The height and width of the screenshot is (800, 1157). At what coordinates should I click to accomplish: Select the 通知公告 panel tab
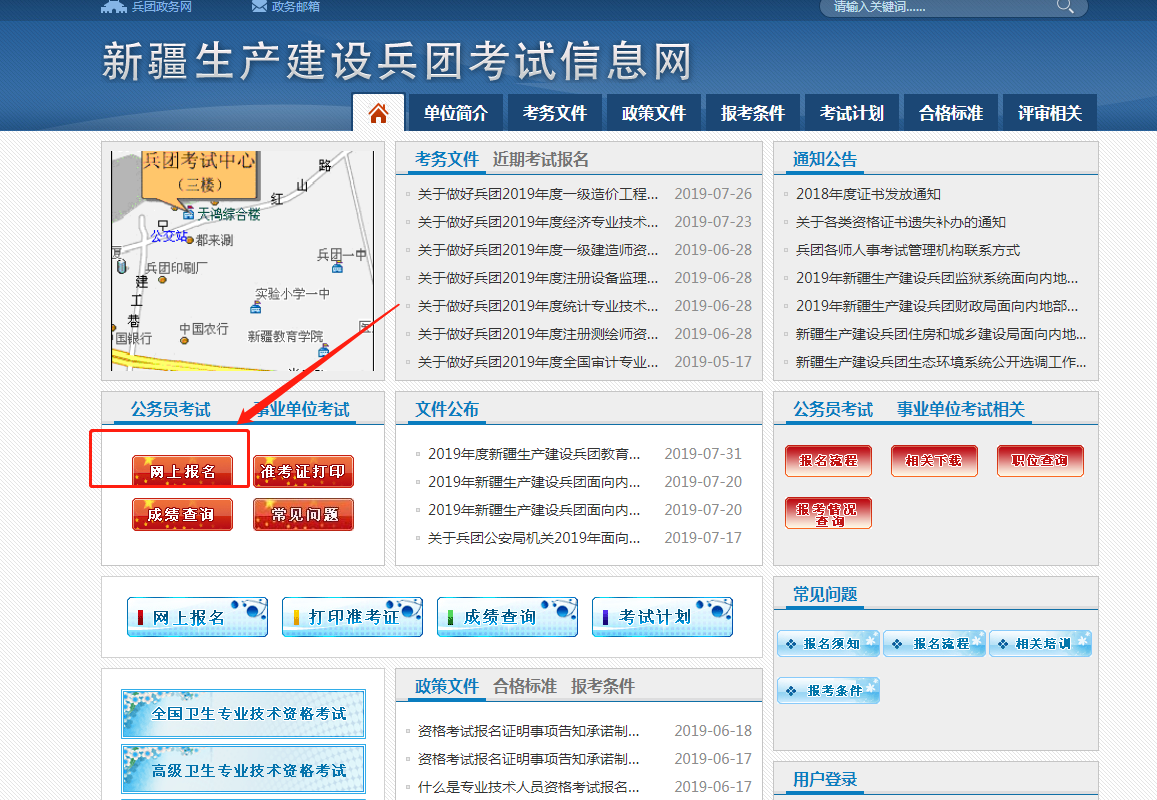(x=825, y=159)
